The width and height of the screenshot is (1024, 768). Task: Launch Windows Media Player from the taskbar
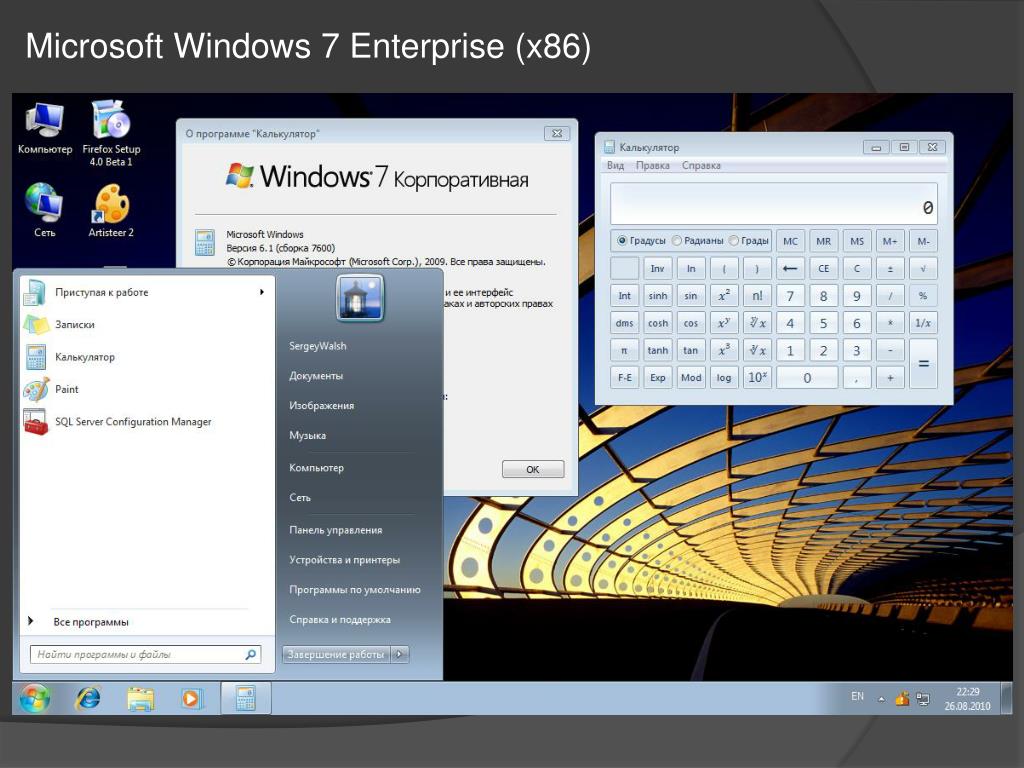click(x=191, y=698)
